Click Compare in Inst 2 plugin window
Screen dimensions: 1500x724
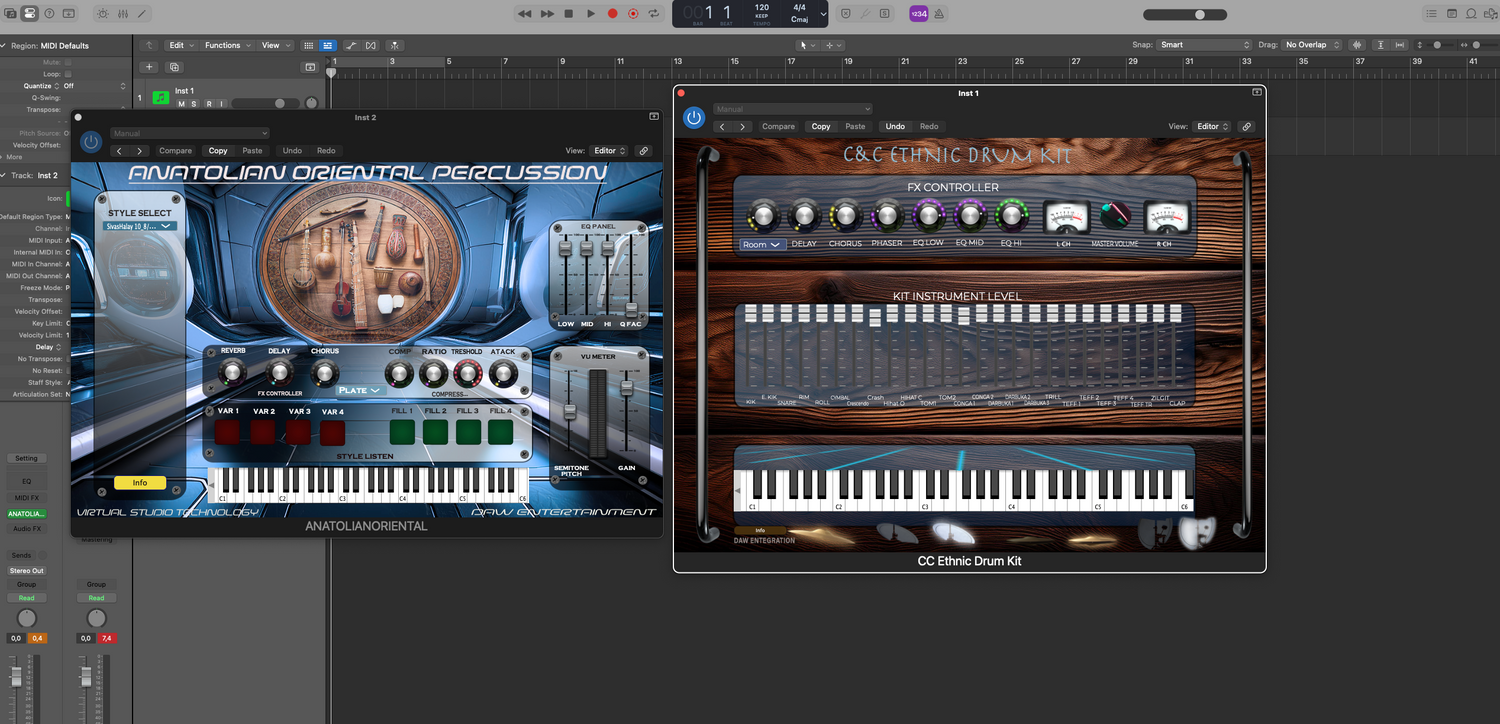tap(175, 151)
